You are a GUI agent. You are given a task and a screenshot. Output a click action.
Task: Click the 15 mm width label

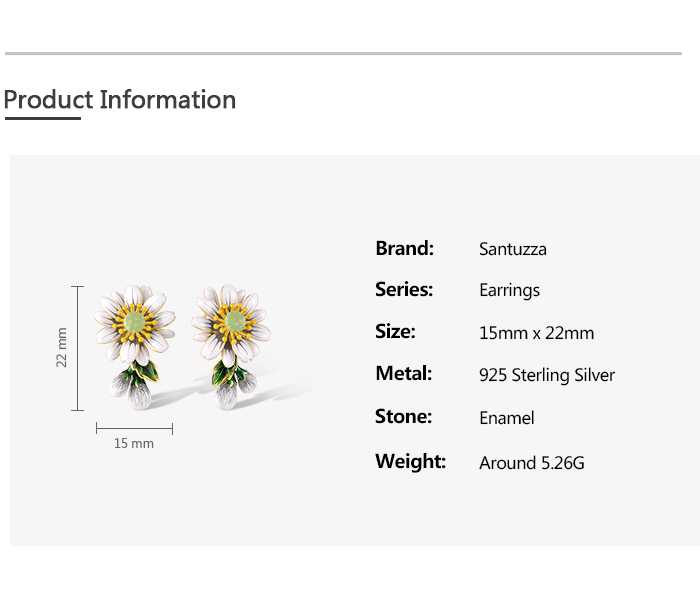pyautogui.click(x=134, y=443)
